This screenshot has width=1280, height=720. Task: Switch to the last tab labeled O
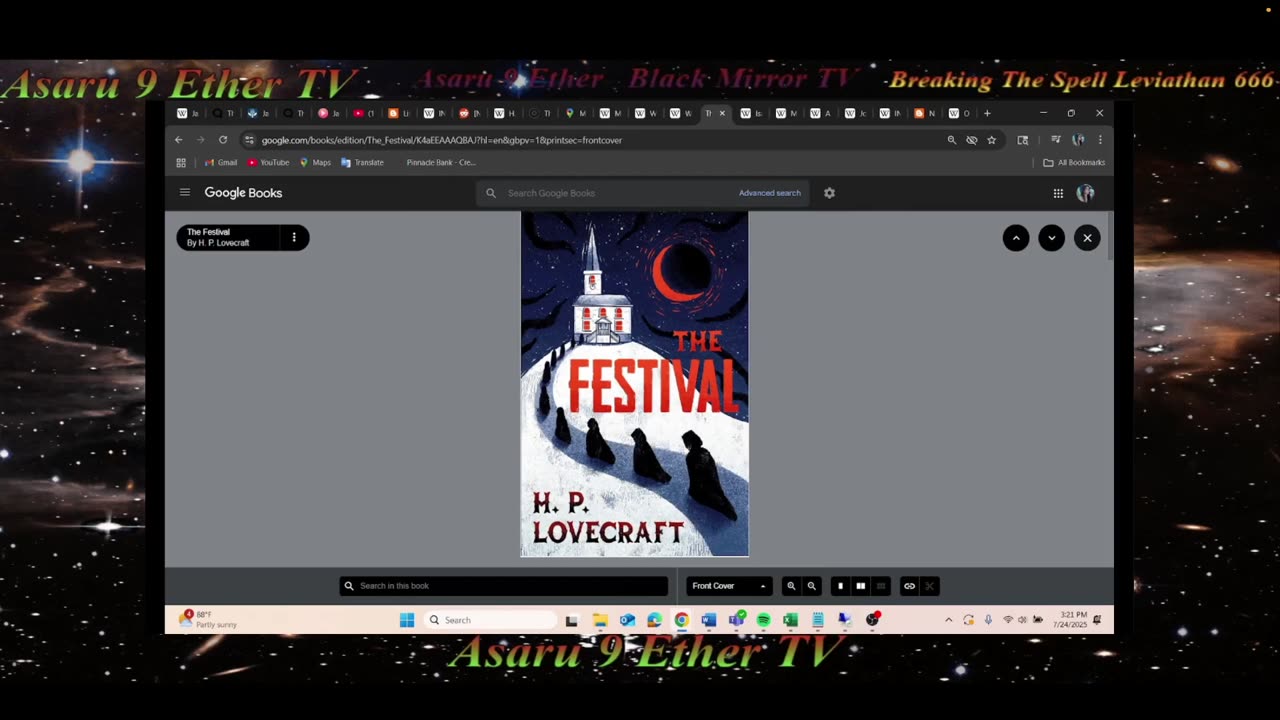click(960, 113)
